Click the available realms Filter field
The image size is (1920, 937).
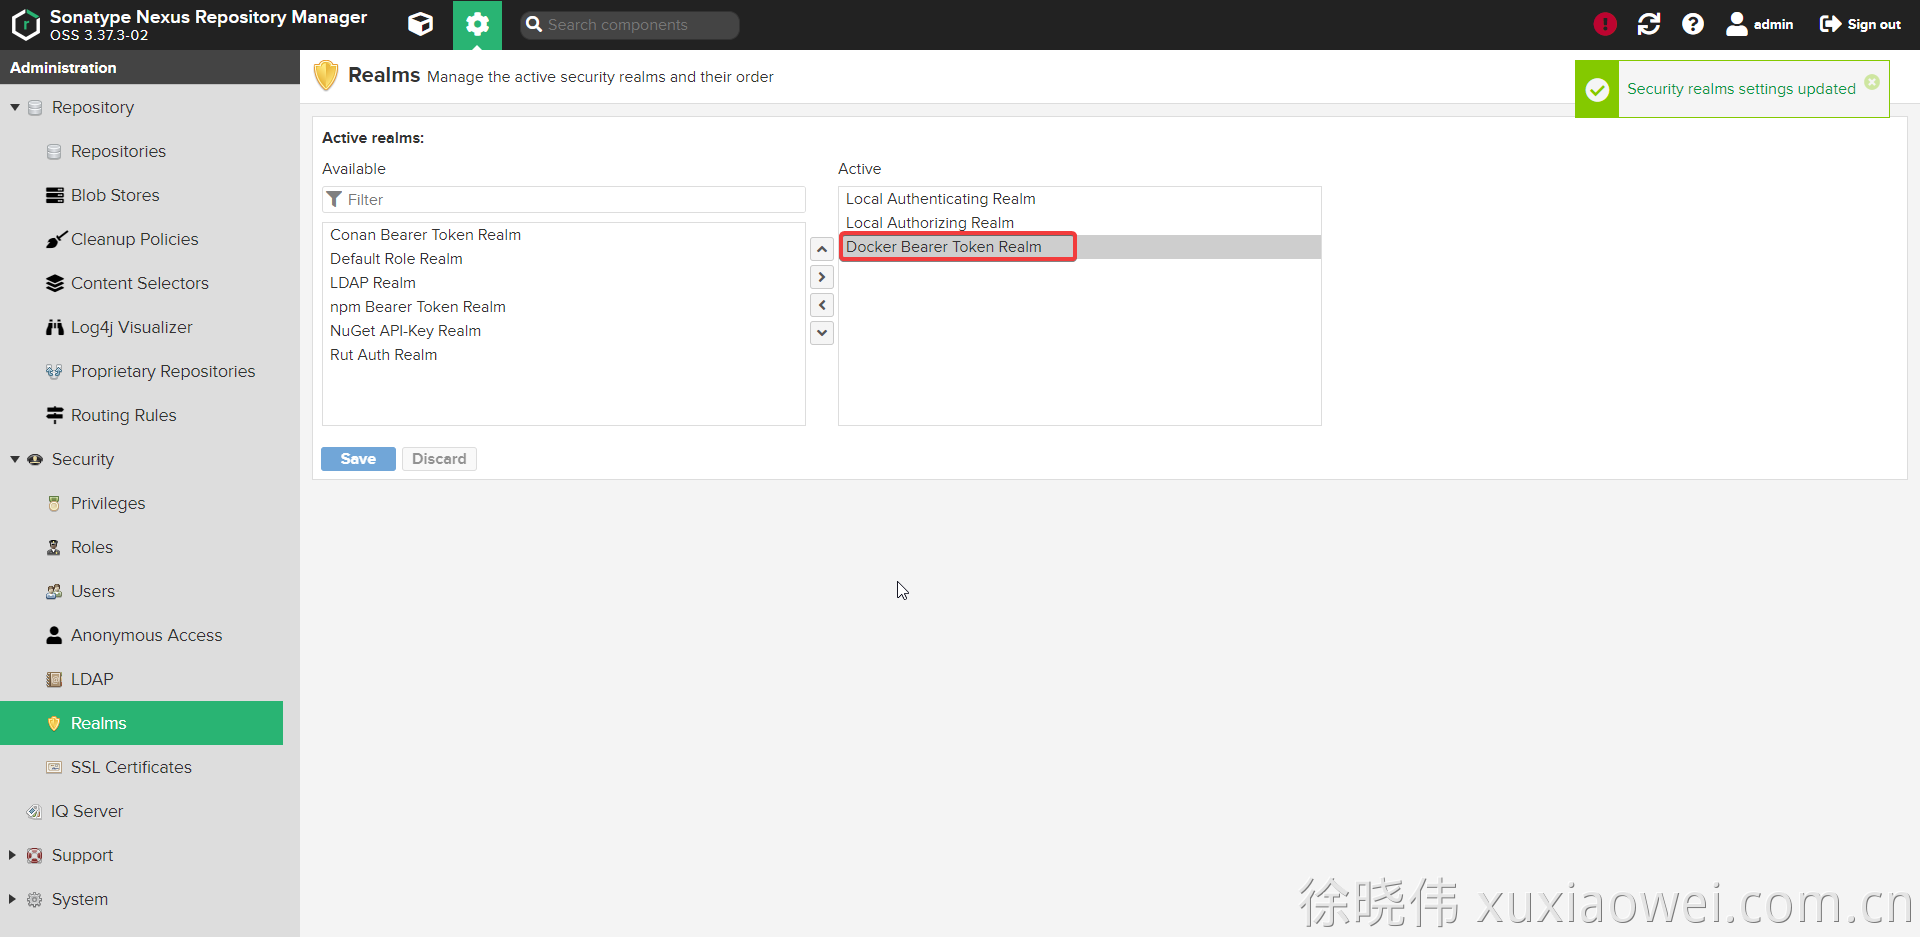point(572,200)
